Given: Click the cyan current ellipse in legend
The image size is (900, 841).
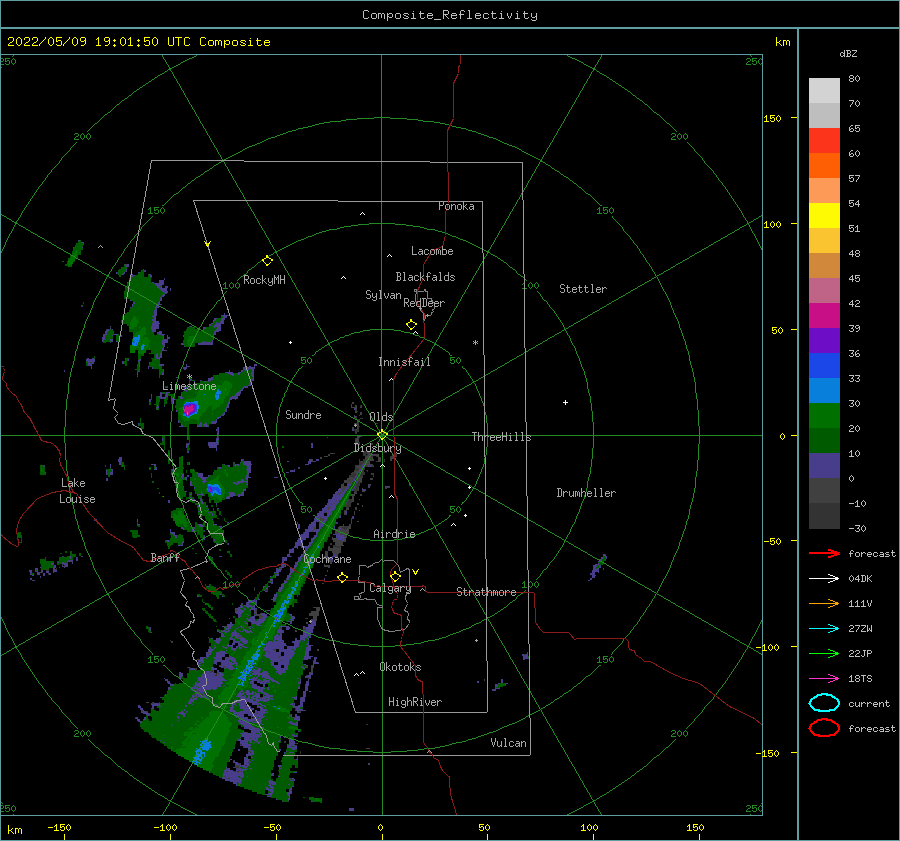Looking at the screenshot, I should click(824, 703).
